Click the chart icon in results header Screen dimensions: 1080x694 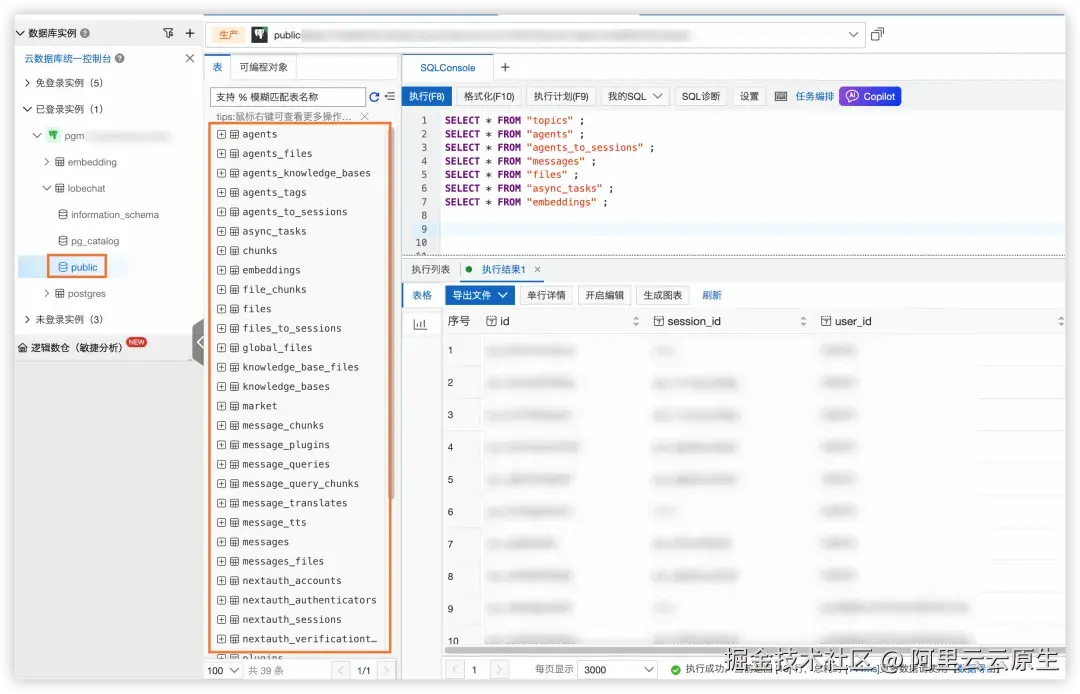pyautogui.click(x=419, y=324)
